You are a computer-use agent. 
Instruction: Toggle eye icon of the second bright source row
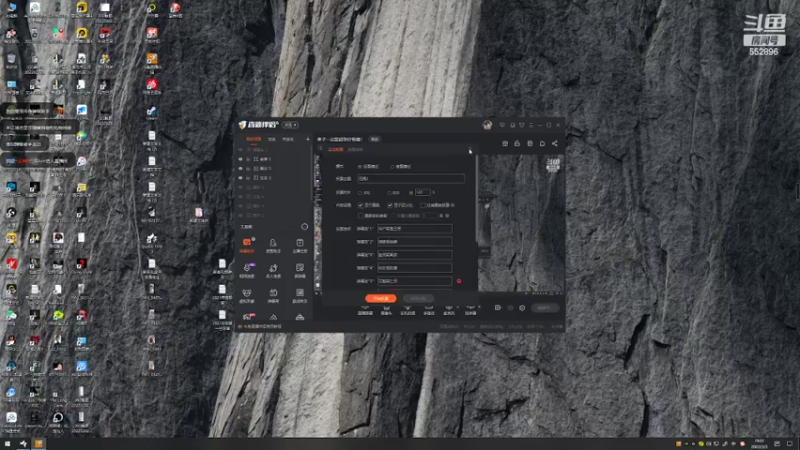241,168
